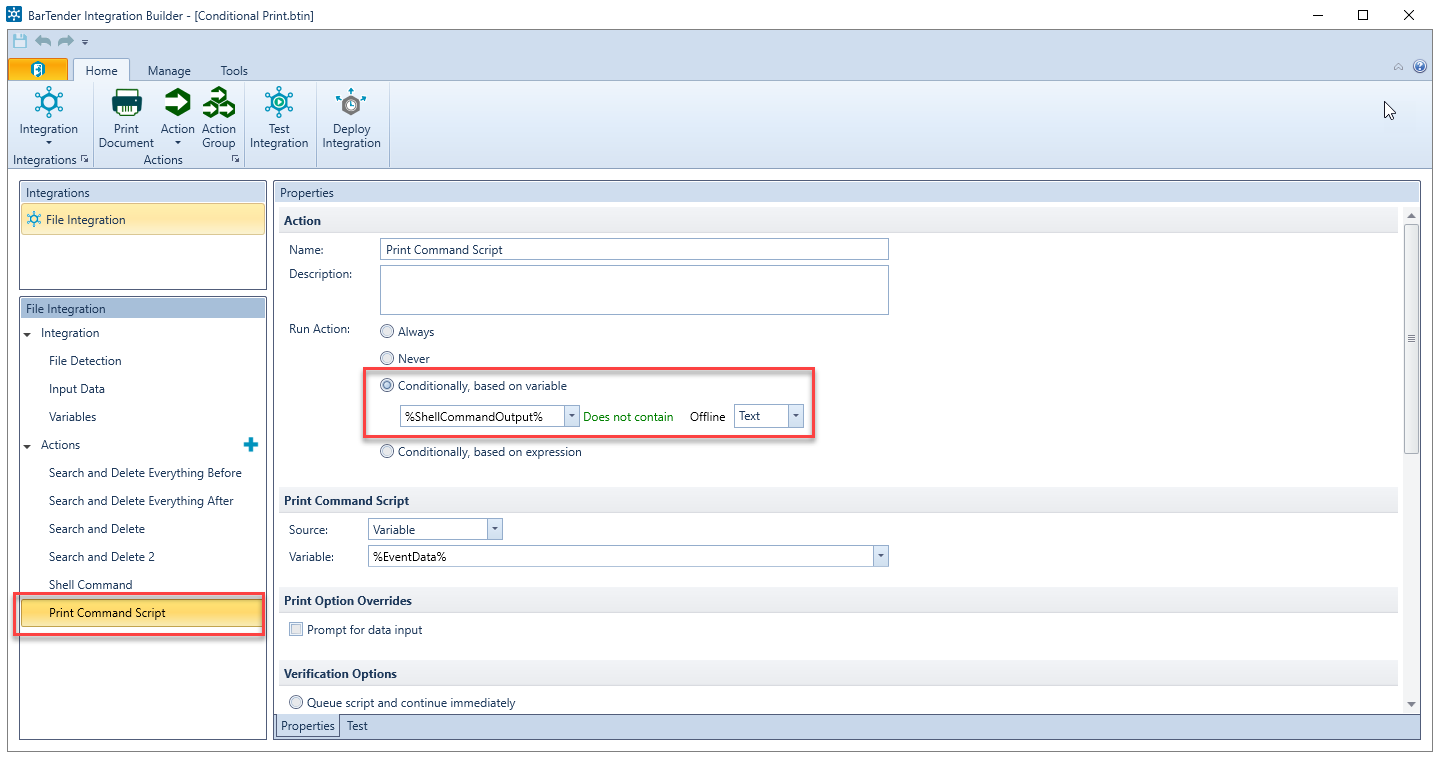Open Integrations group dialog launcher
This screenshot has height=759, width=1440.
point(84,160)
